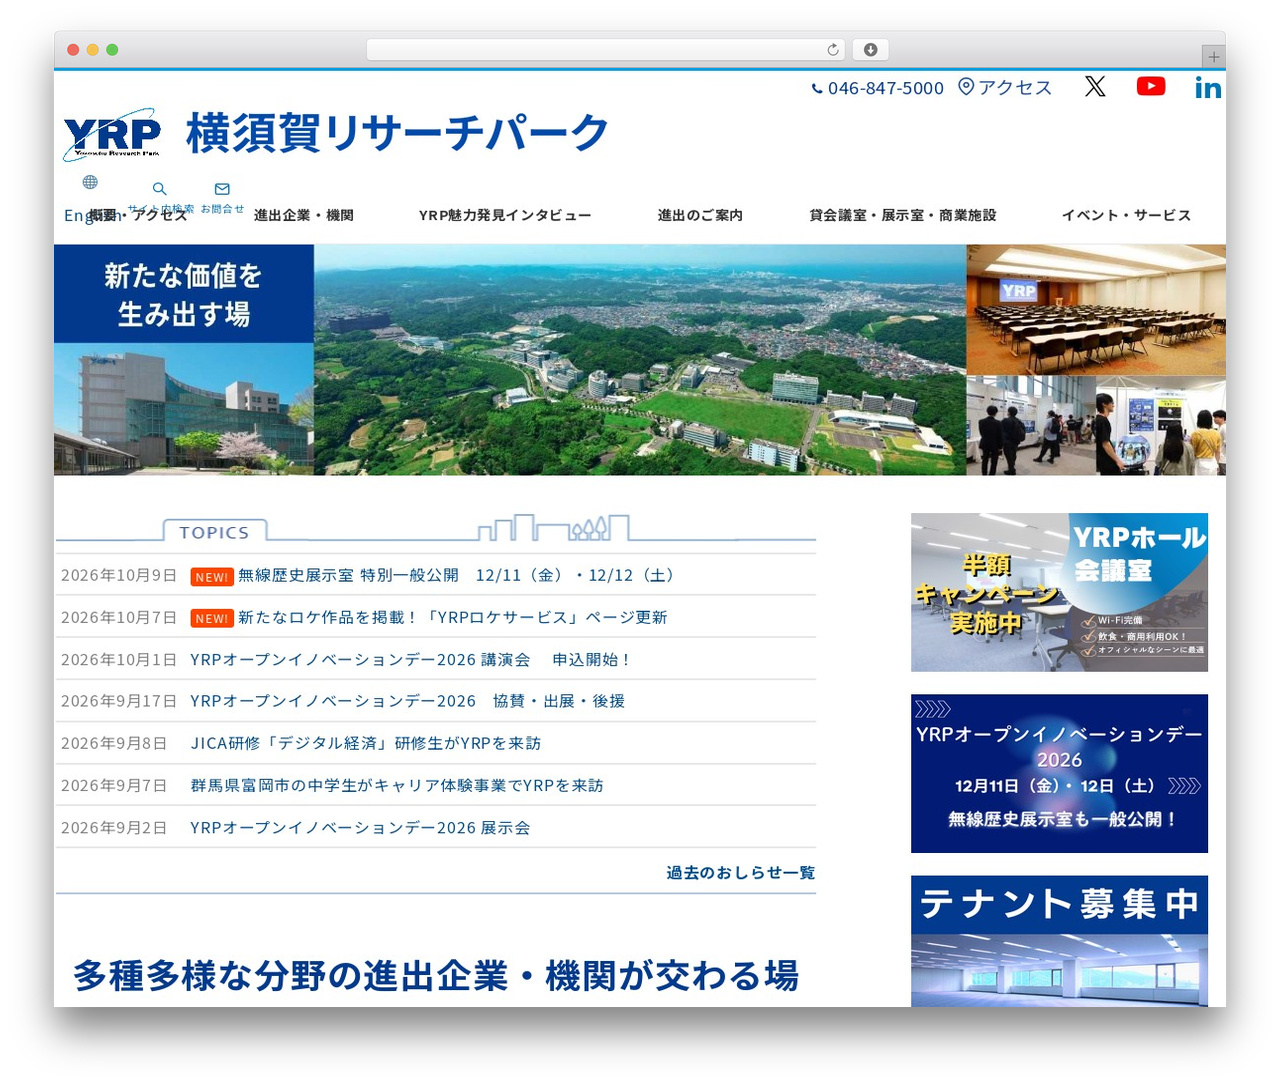Screen dimensions: 1280x1084
Task: Click the aerial view hero image
Action: click(x=640, y=360)
